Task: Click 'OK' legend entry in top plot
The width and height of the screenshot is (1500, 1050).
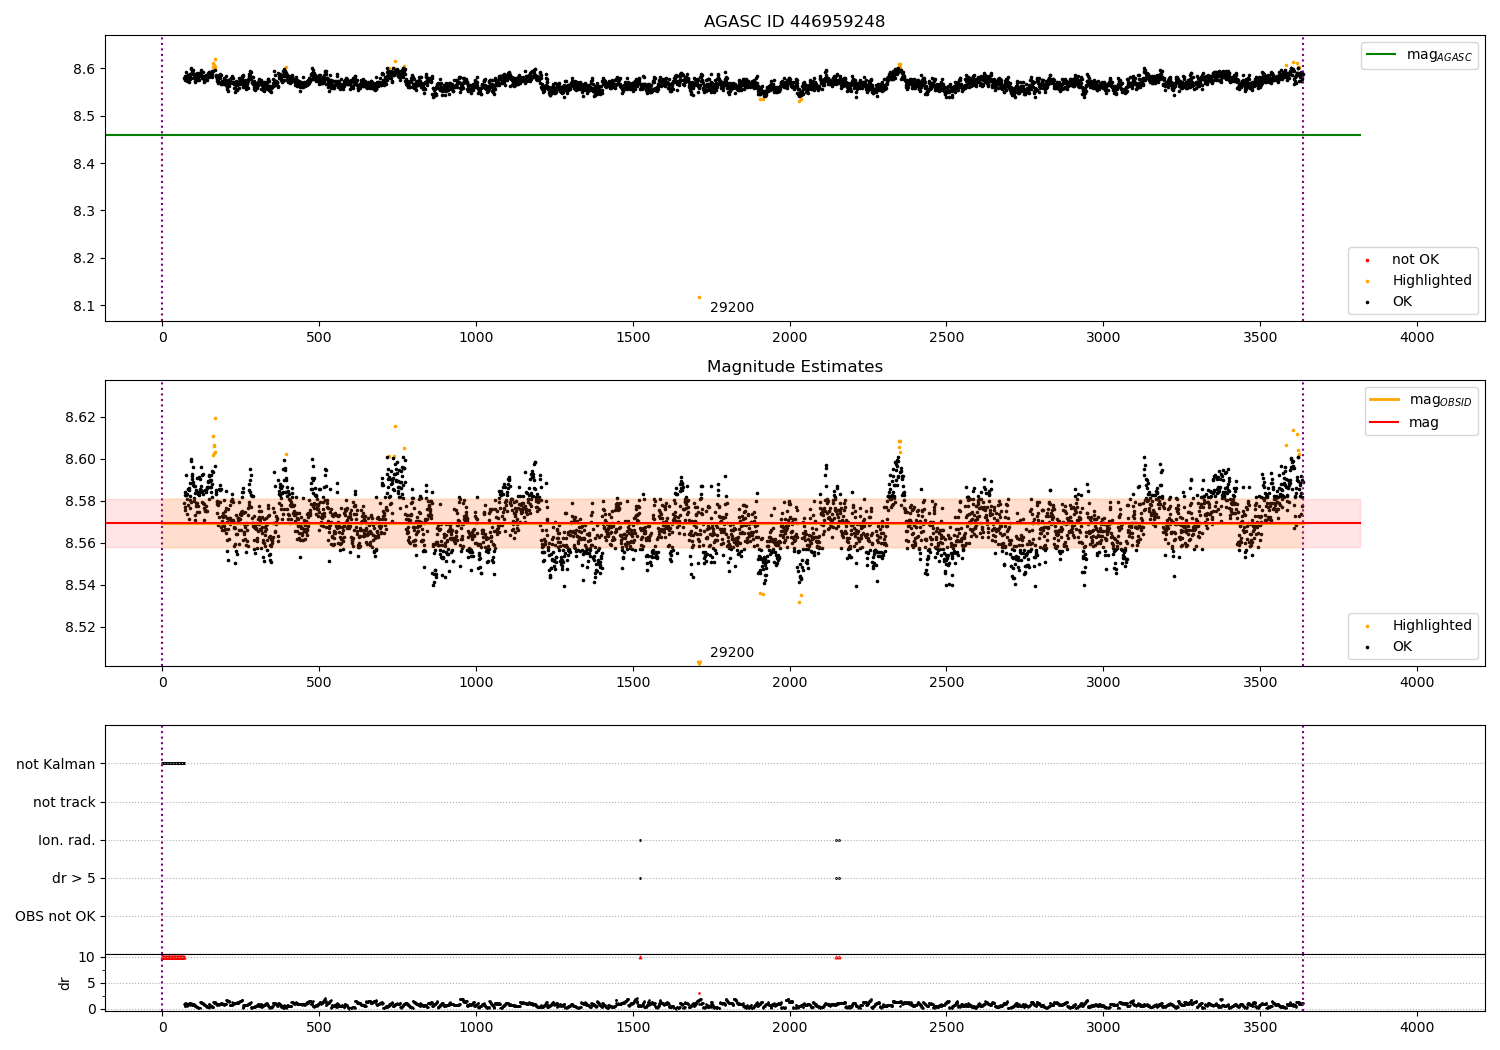Action: pos(1402,302)
